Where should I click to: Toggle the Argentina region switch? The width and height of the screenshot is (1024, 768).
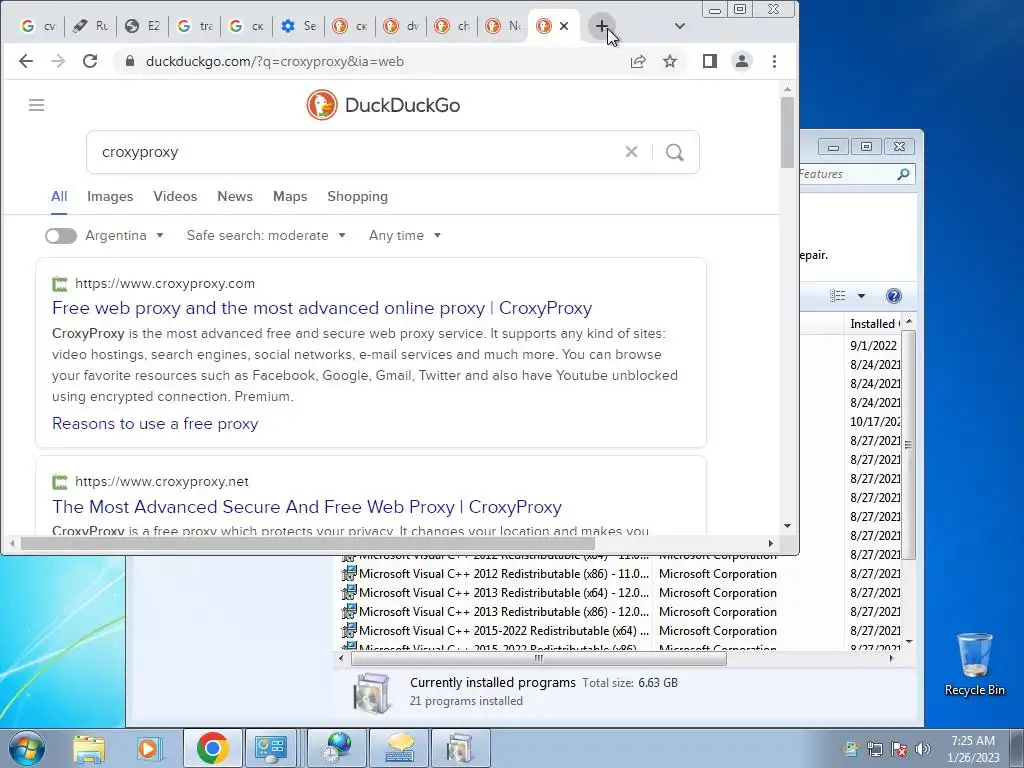pos(61,236)
